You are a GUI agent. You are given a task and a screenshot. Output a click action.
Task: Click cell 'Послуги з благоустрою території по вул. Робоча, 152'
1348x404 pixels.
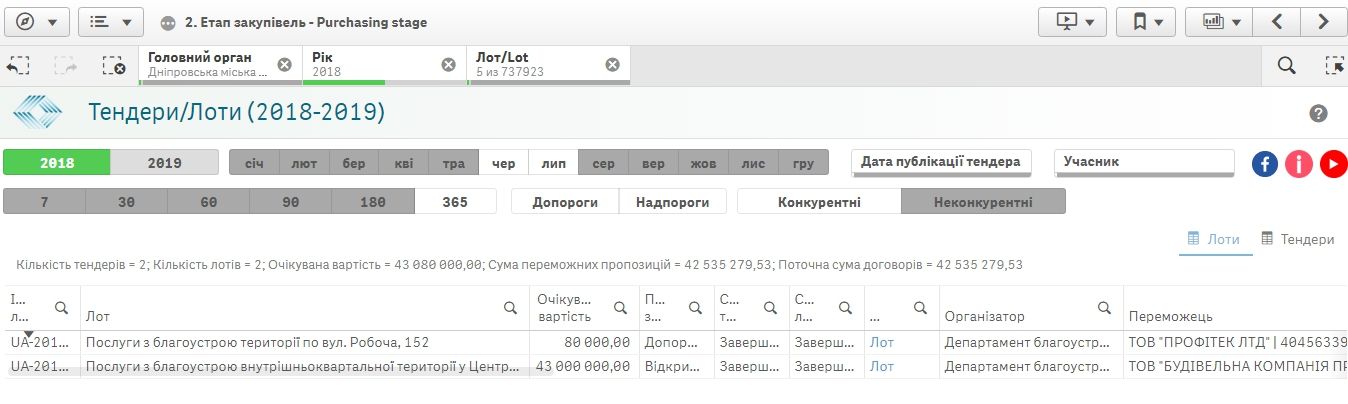pos(305,341)
